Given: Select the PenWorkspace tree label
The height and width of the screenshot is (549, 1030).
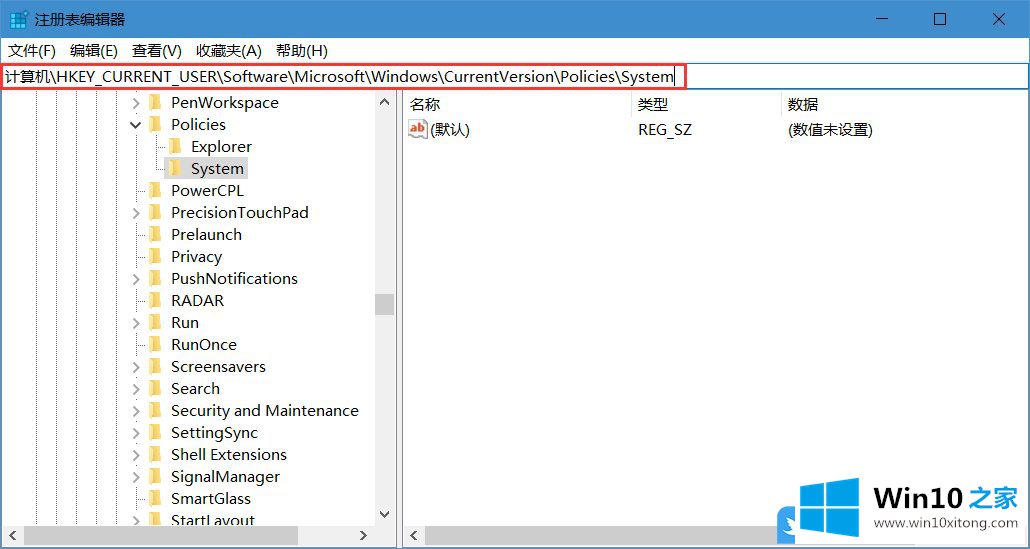Looking at the screenshot, I should [x=225, y=103].
